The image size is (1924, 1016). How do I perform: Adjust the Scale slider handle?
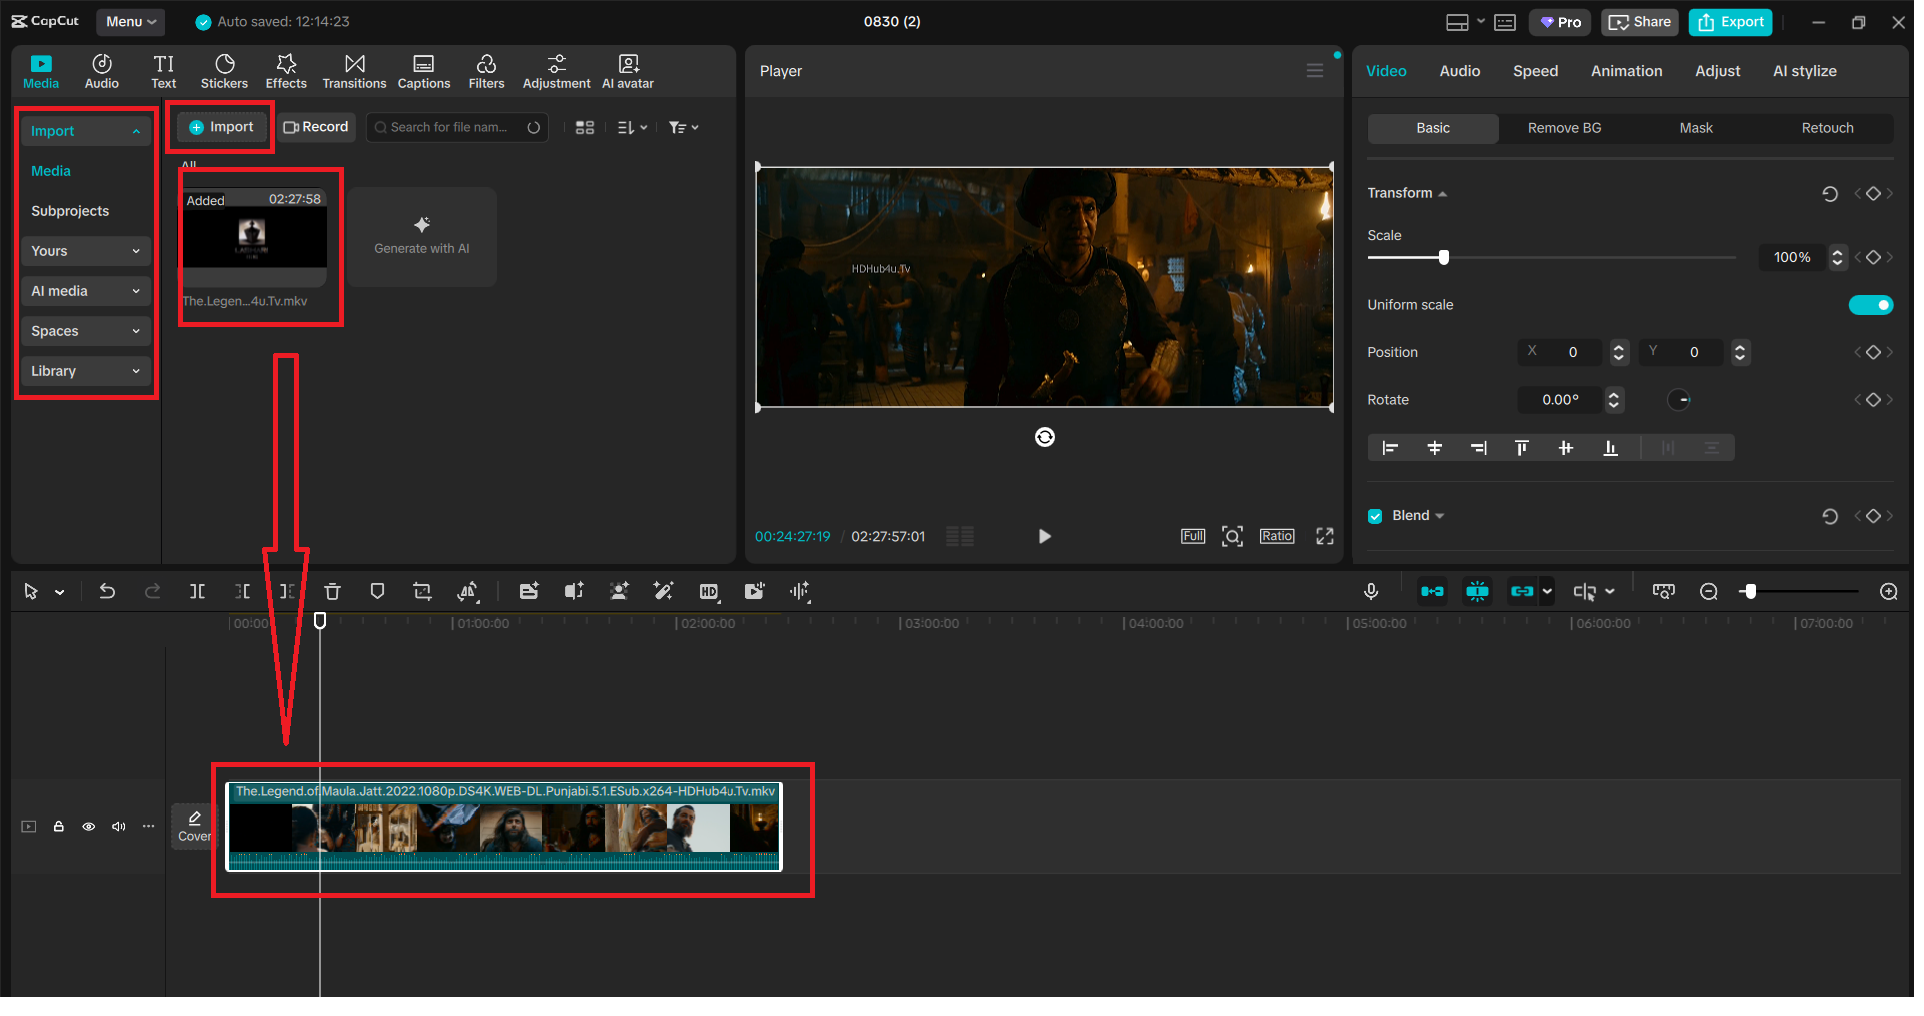click(1443, 258)
